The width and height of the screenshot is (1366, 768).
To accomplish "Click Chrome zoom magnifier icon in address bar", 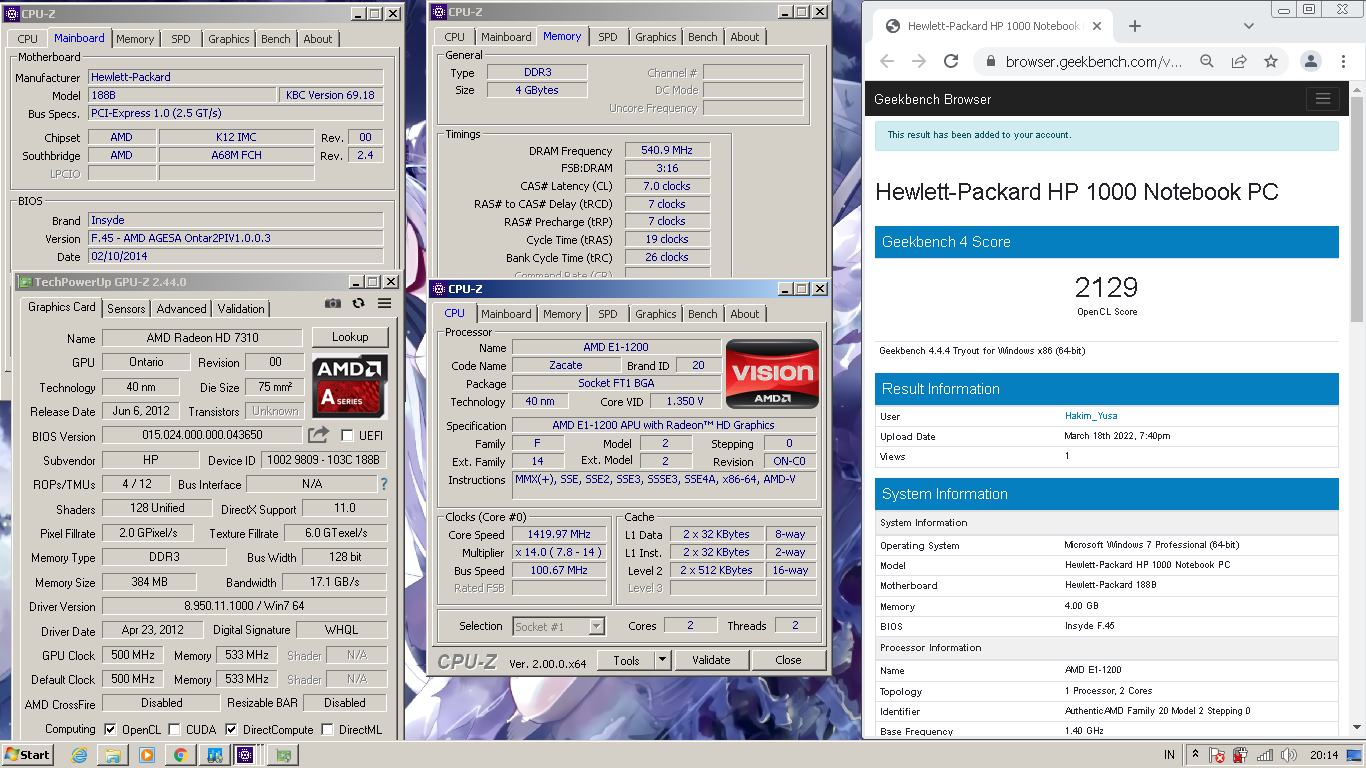I will (1207, 61).
